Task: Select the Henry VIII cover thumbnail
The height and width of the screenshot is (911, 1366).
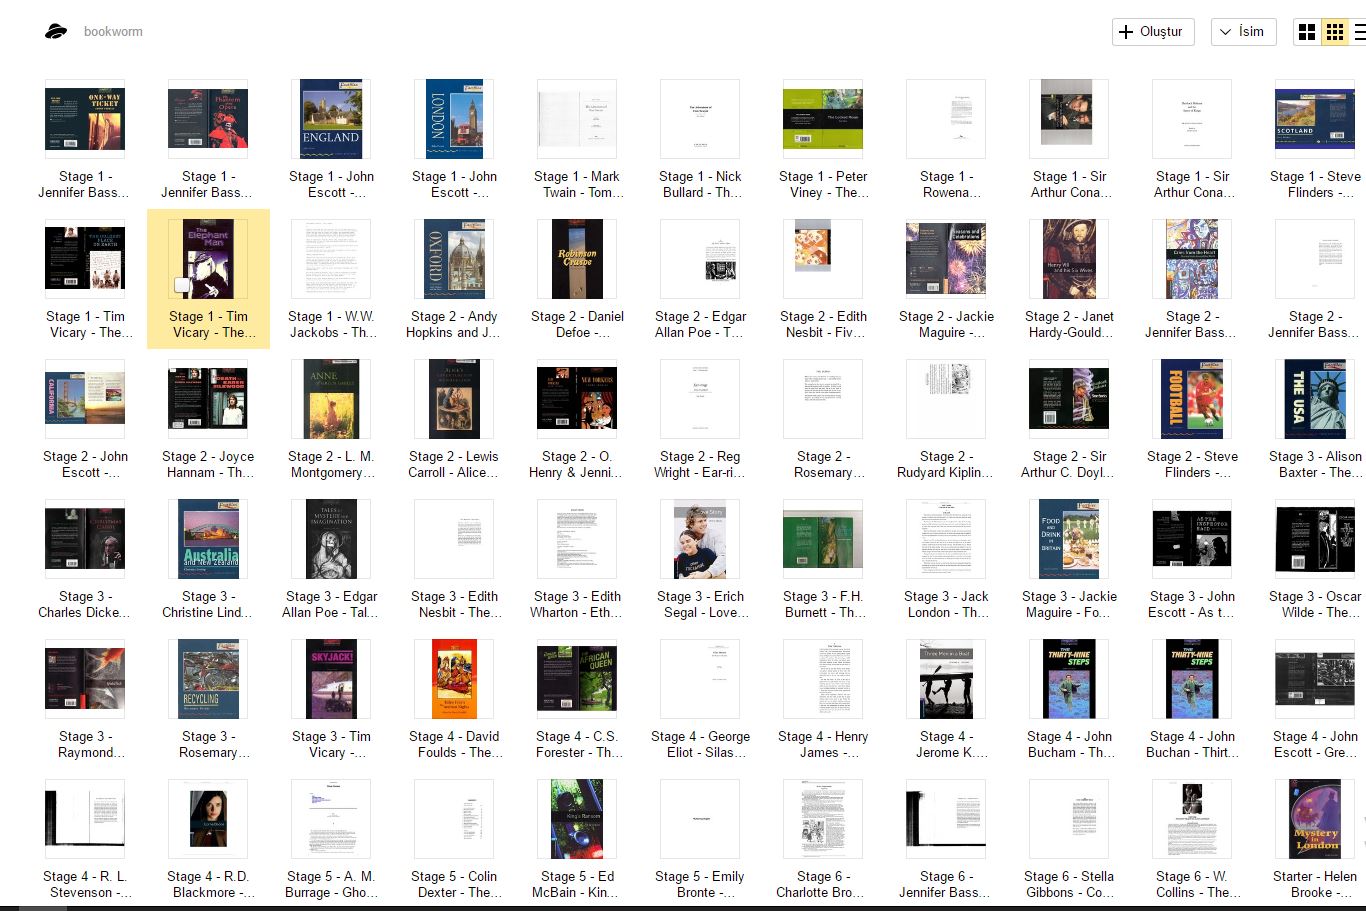Action: [1069, 259]
